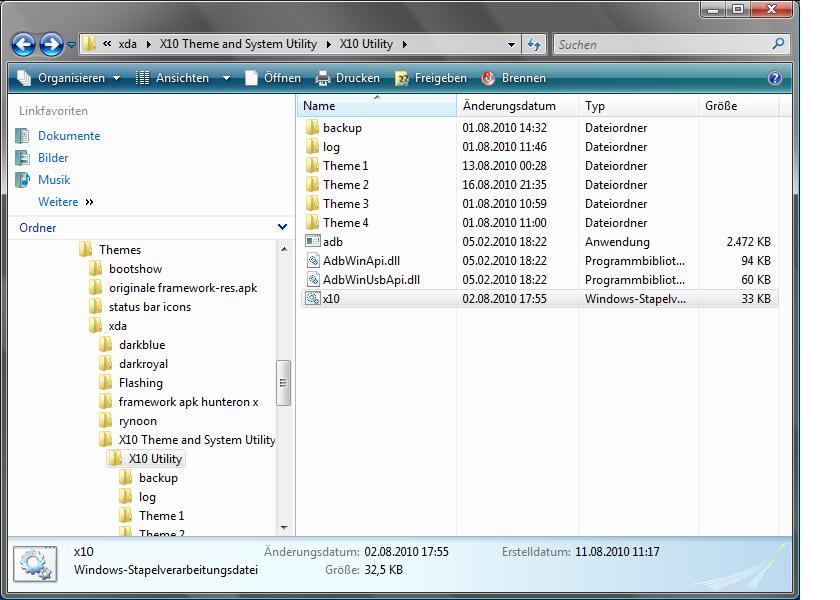Image resolution: width=840 pixels, height=600 pixels.
Task: Collapse the Ordner folder pane chevron
Action: 282,227
